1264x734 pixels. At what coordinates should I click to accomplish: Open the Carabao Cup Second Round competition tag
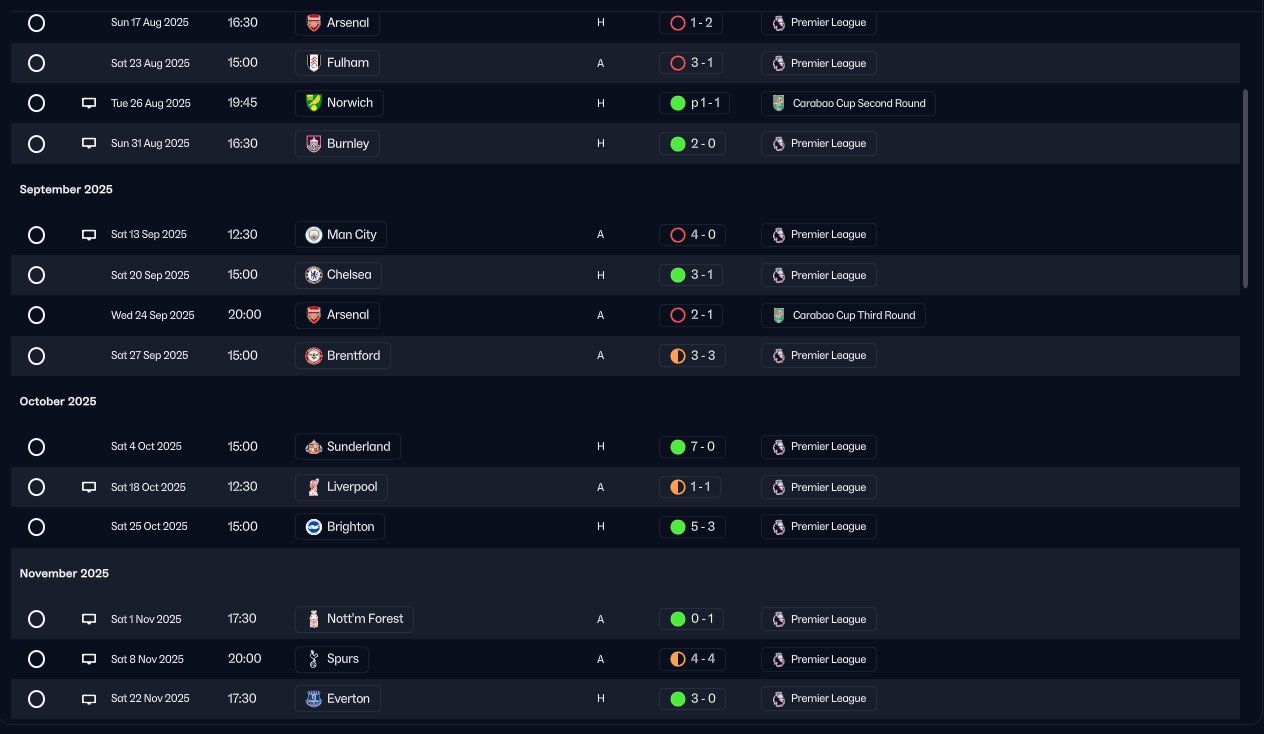(x=848, y=103)
